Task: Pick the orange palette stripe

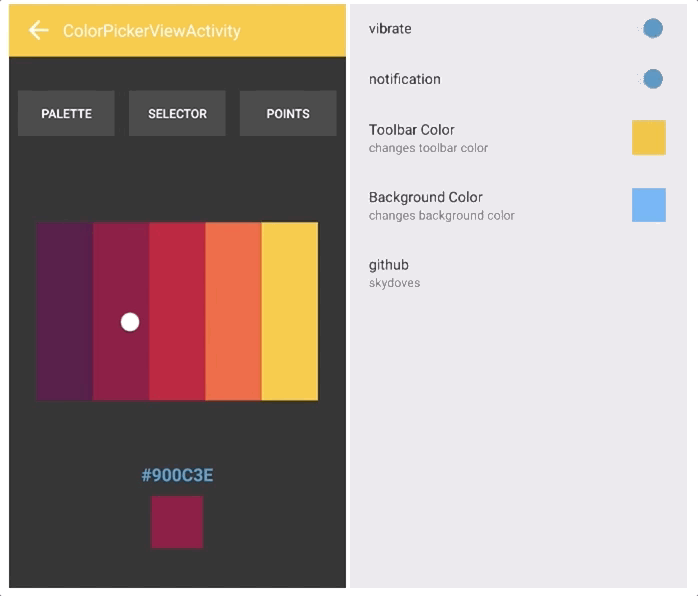Action: (x=233, y=311)
